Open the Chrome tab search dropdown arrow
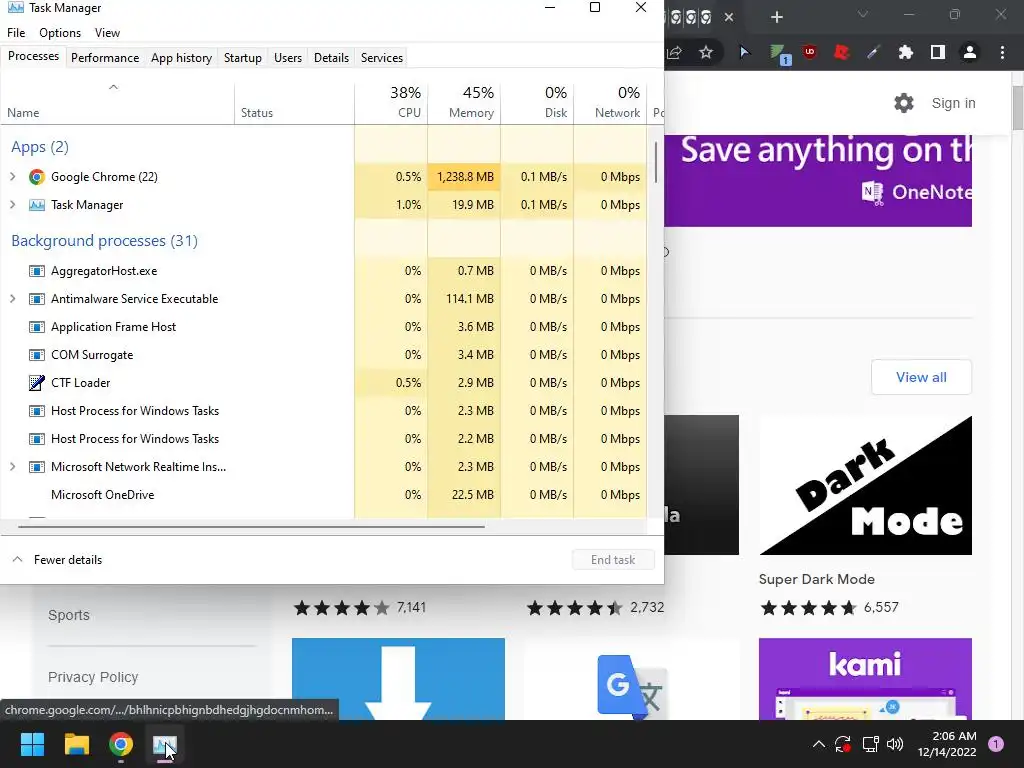 coord(863,14)
